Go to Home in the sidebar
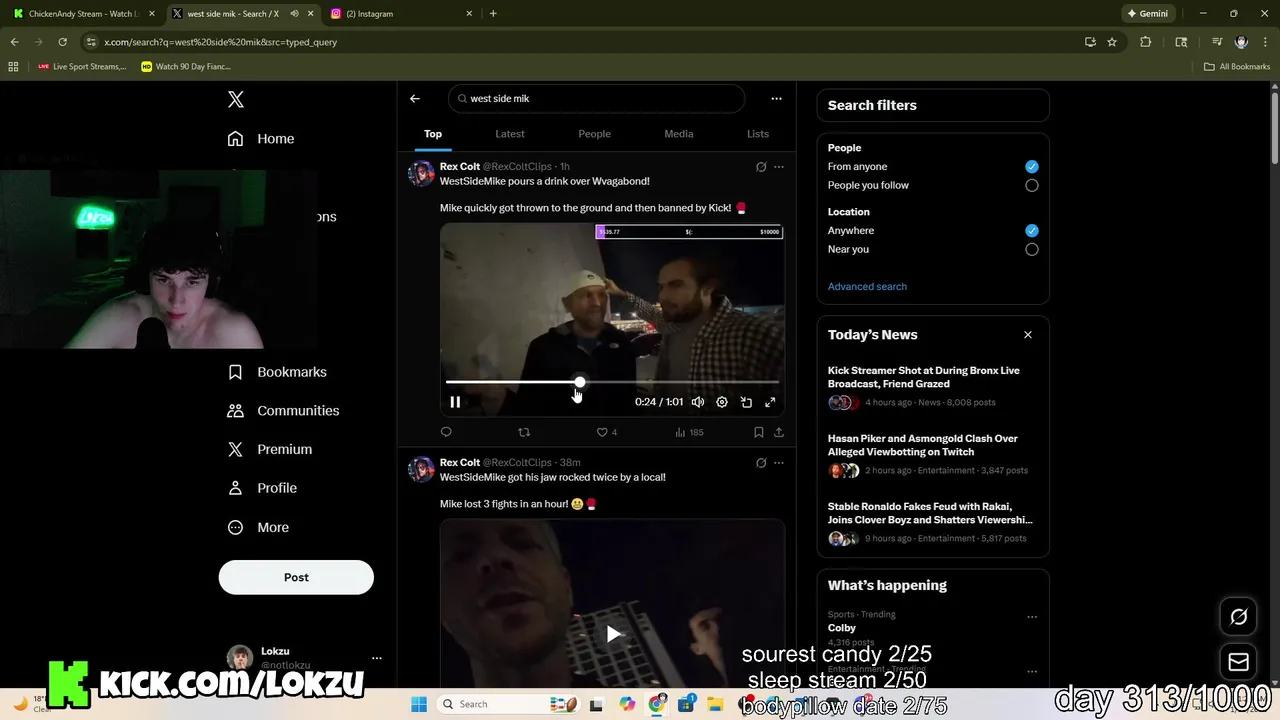This screenshot has height=720, width=1280. tap(260, 139)
